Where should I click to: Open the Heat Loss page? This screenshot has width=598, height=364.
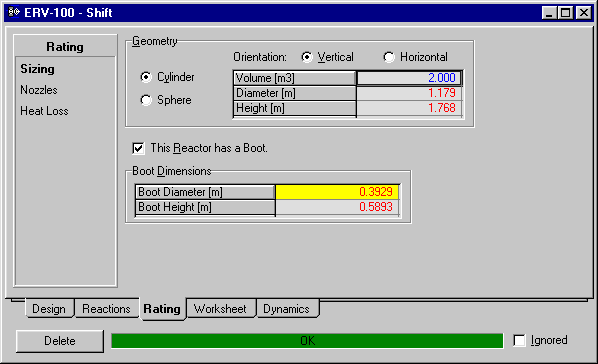tap(44, 111)
